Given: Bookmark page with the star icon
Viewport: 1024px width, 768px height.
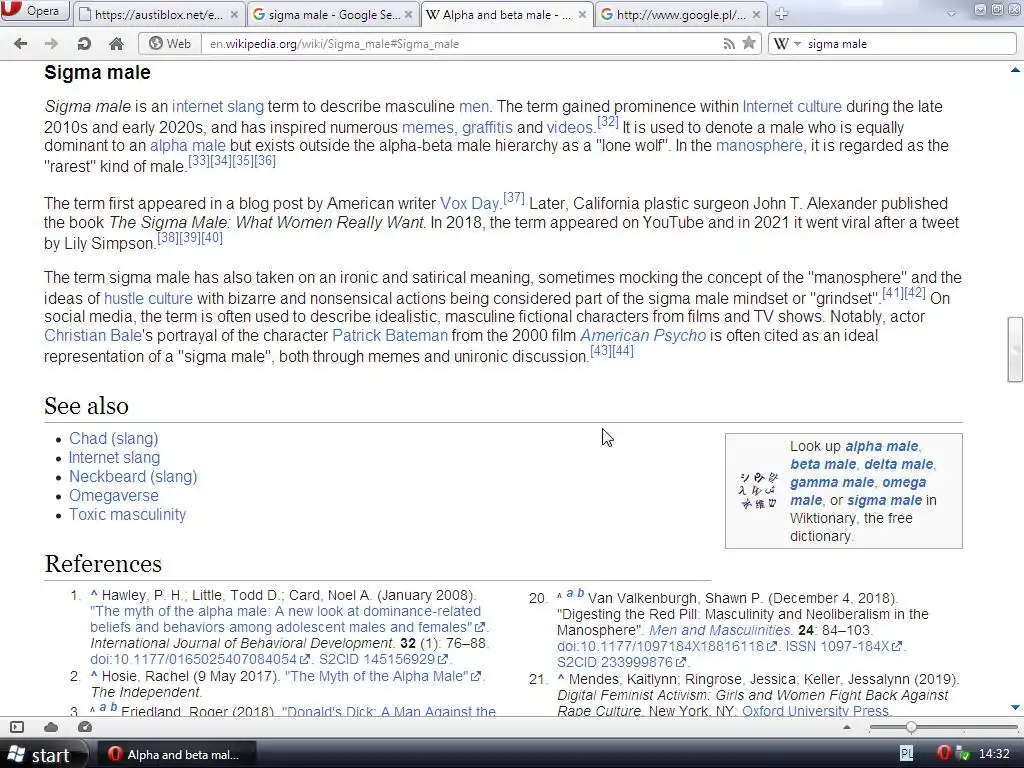Looking at the screenshot, I should point(749,43).
